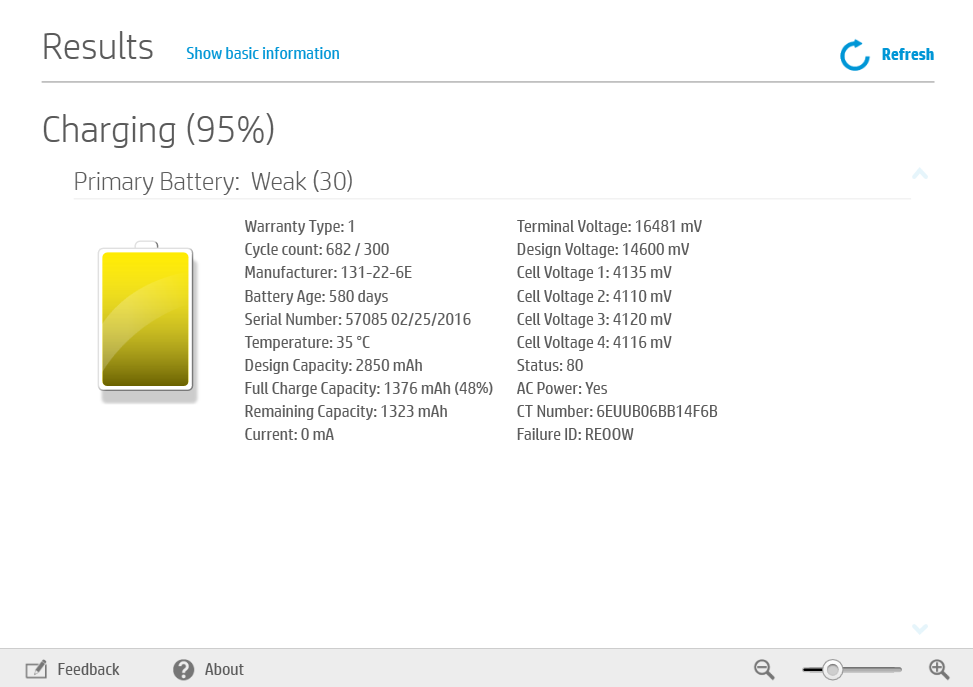Click the Feedback label text
This screenshot has height=687, width=973.
[89, 669]
